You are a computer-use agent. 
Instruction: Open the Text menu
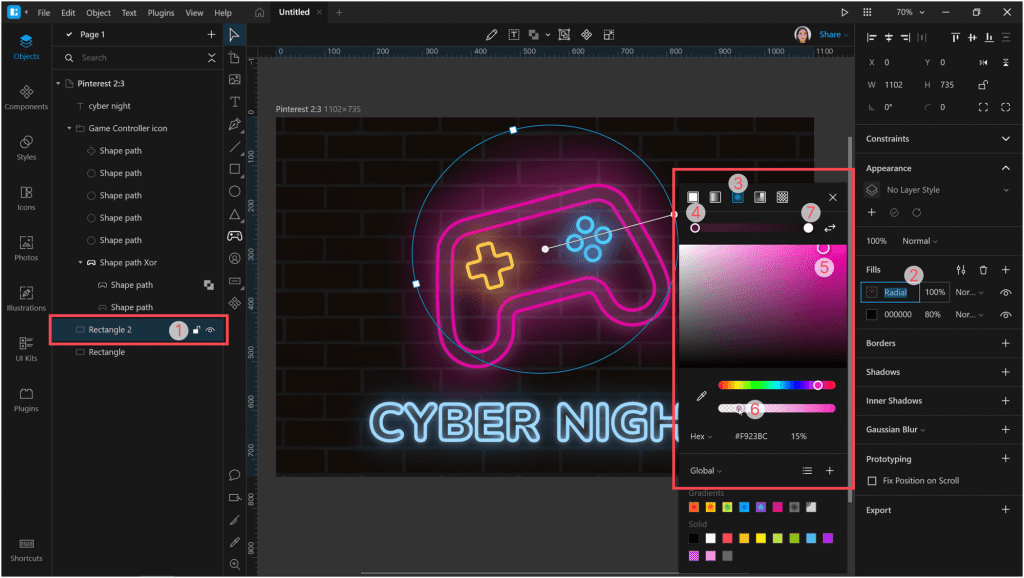(129, 12)
